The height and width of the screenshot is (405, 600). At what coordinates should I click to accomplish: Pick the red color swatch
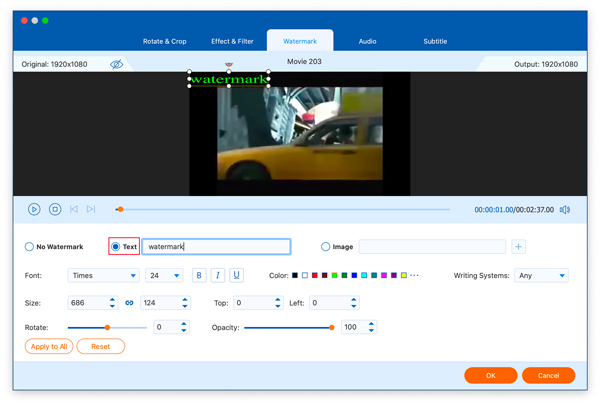pos(315,275)
